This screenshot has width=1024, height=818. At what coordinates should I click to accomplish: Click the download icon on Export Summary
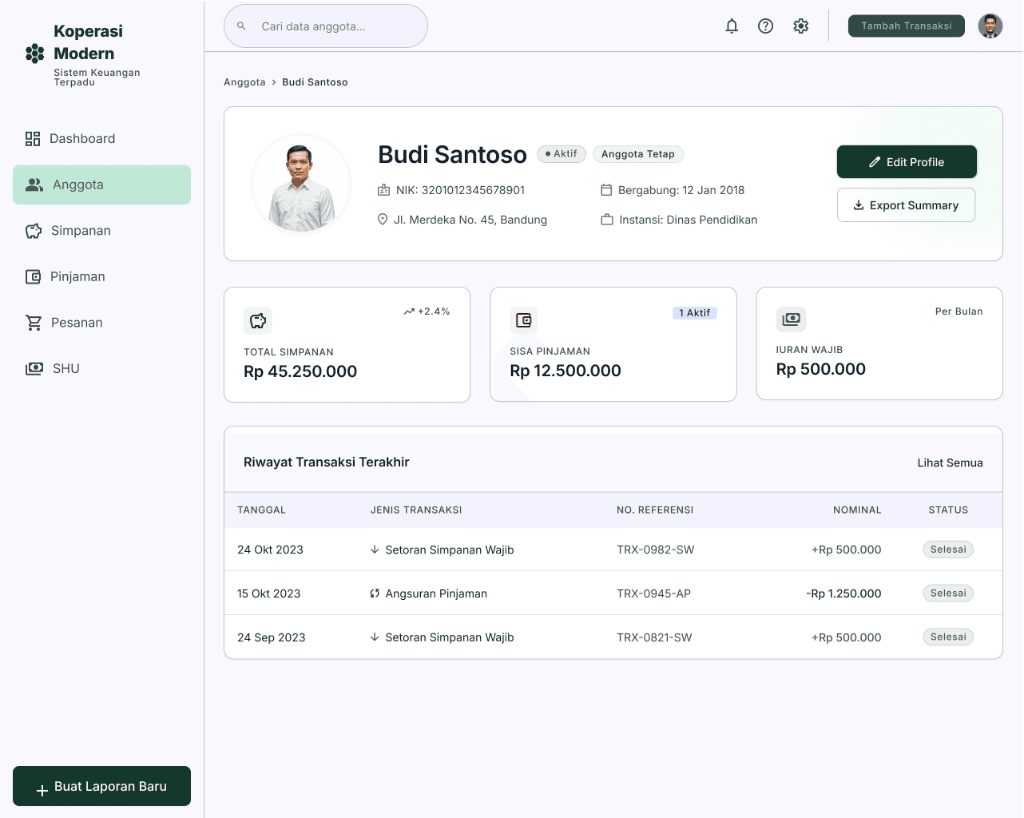tap(859, 205)
